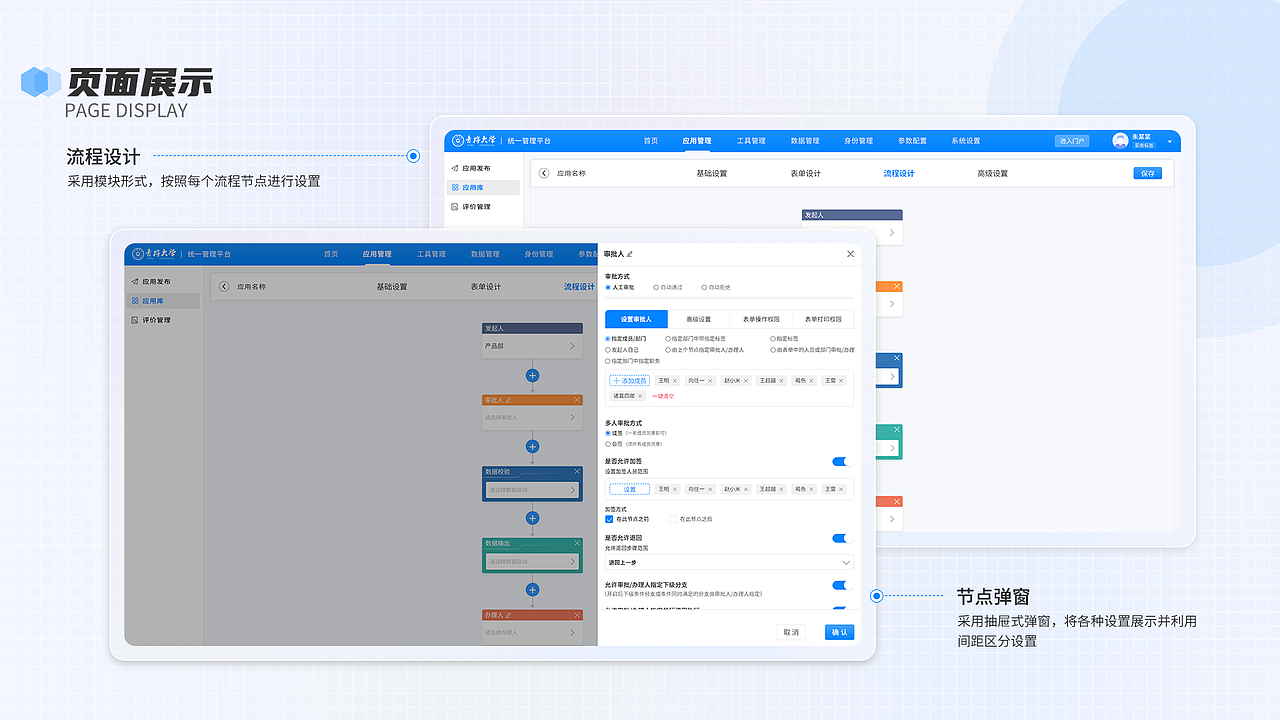1280x720 pixels.
Task: Click 进入门户 button in rear window
Action: [x=1072, y=141]
